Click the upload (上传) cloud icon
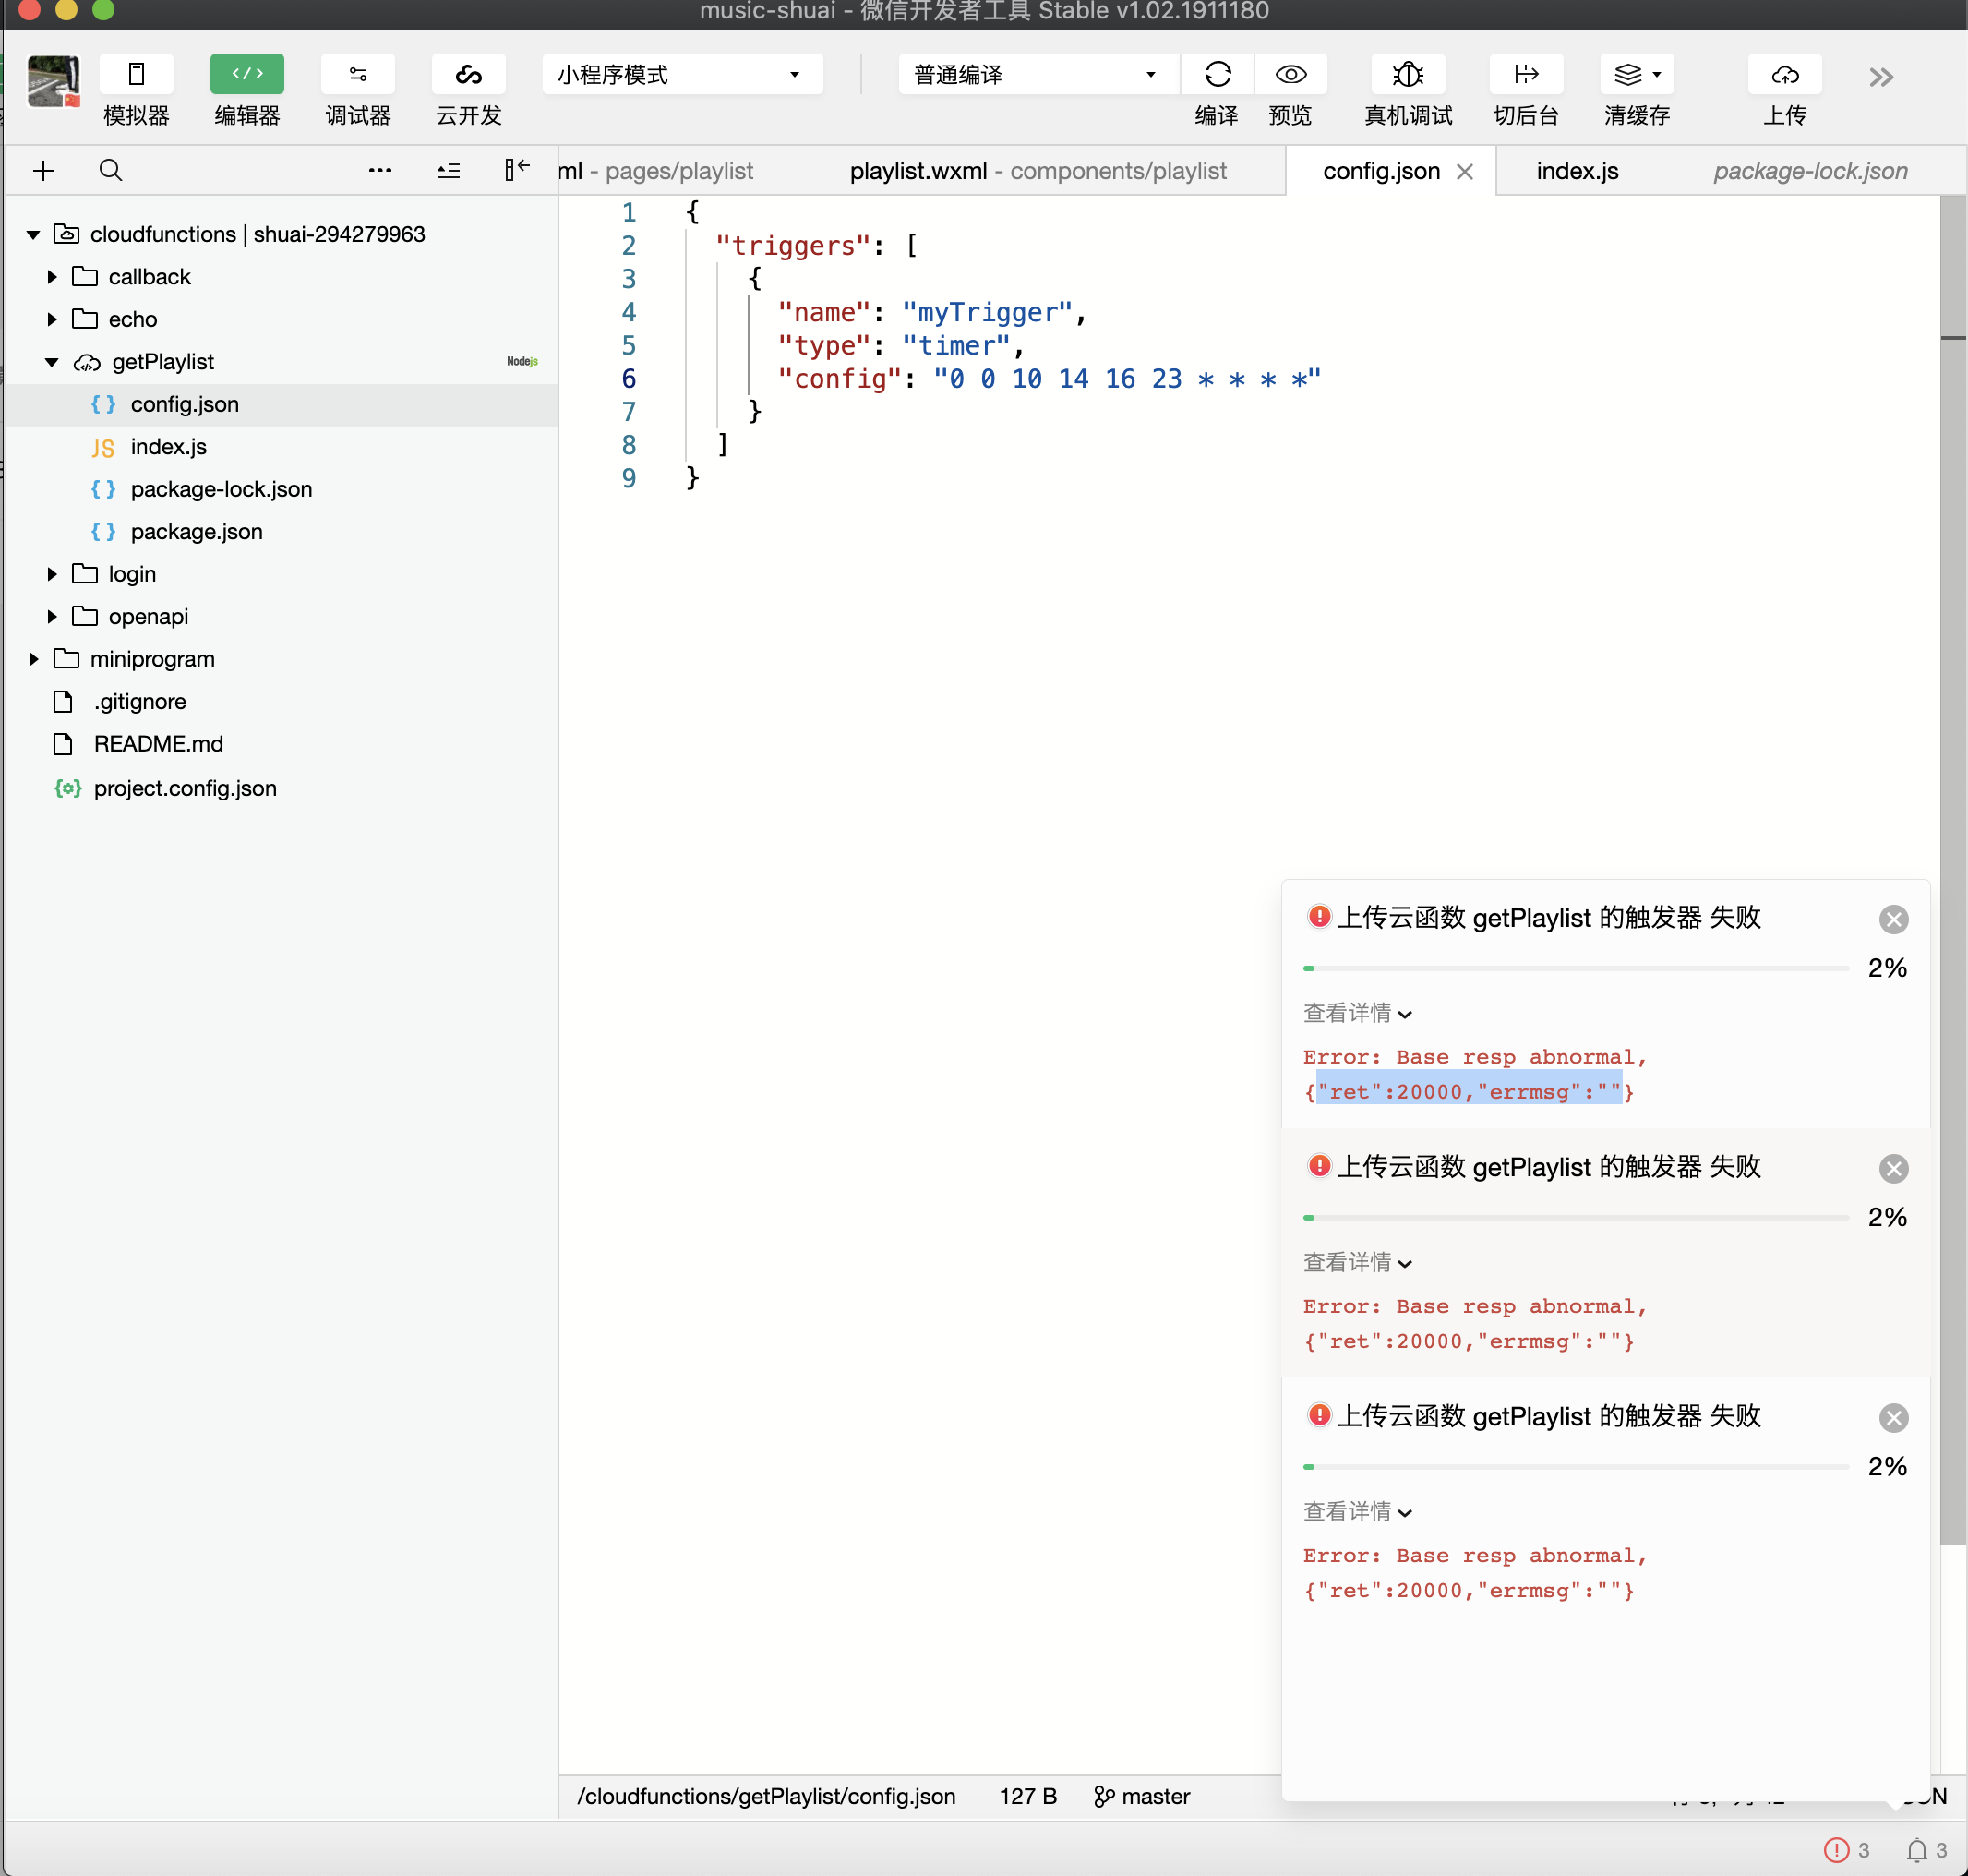Viewport: 1968px width, 1876px height. [x=1785, y=74]
